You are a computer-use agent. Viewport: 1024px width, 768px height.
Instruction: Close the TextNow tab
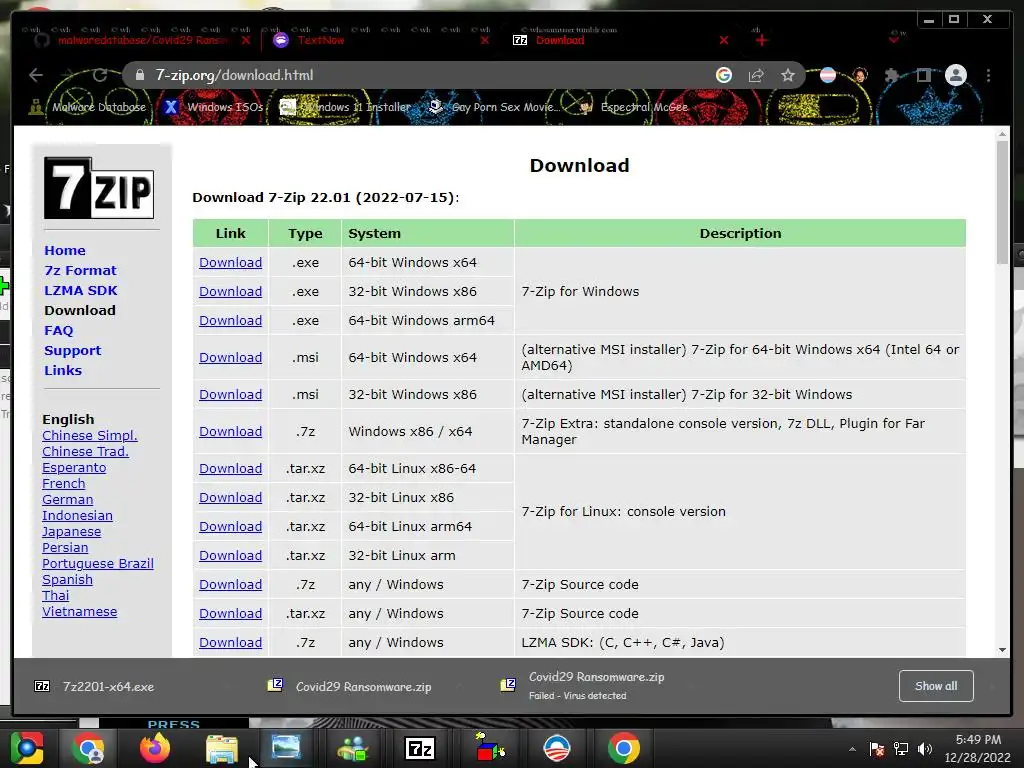click(484, 40)
